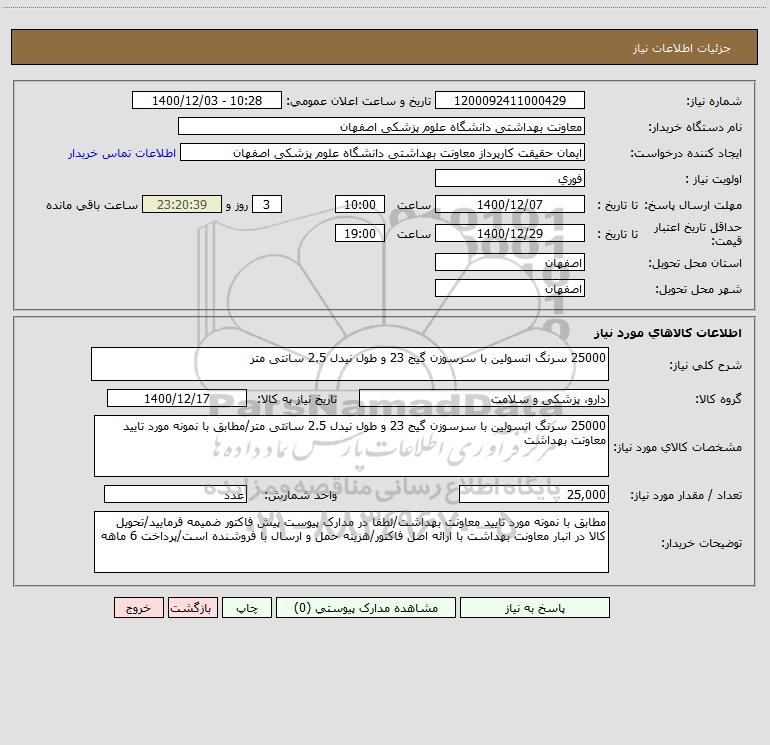
Task: Click the 'توضیحات خریدار:' label
Action: tap(702, 544)
